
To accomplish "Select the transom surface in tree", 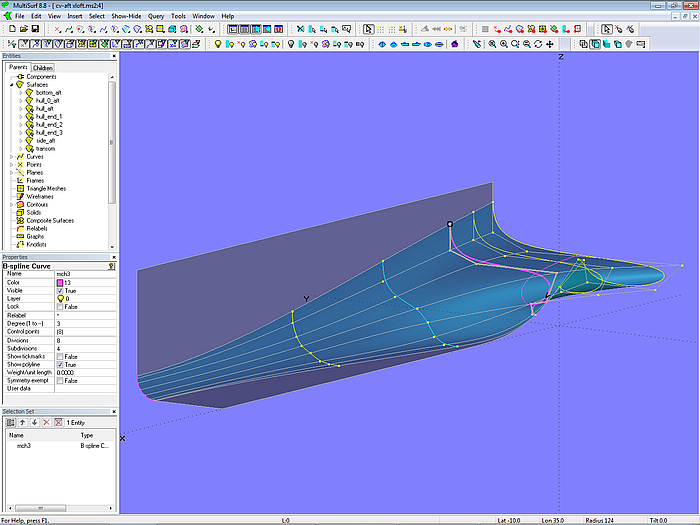I will pos(45,148).
